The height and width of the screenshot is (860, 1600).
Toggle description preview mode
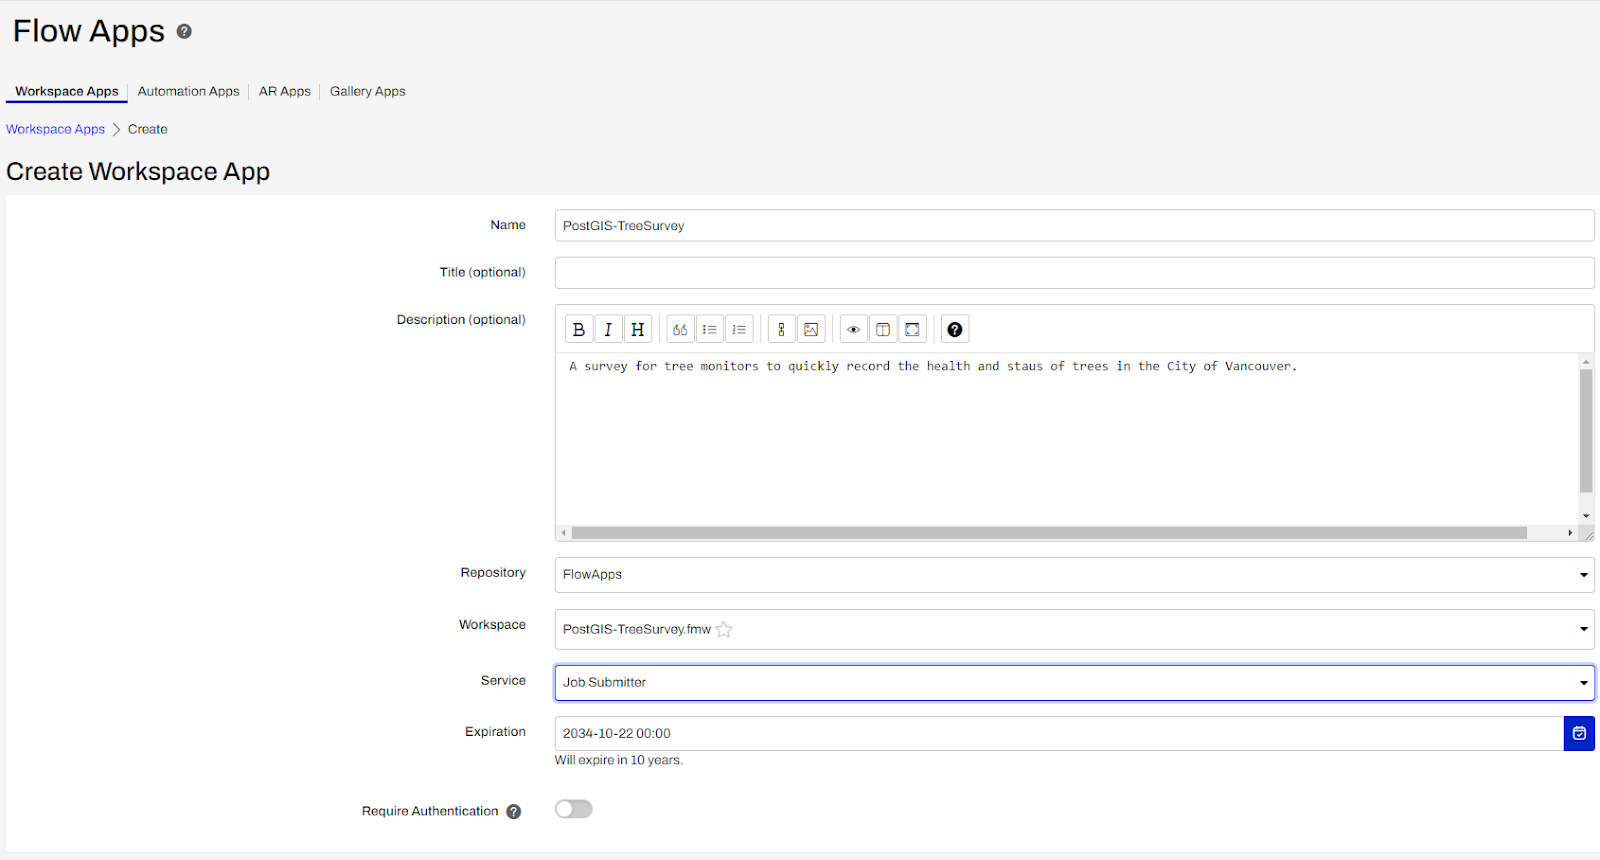(853, 329)
